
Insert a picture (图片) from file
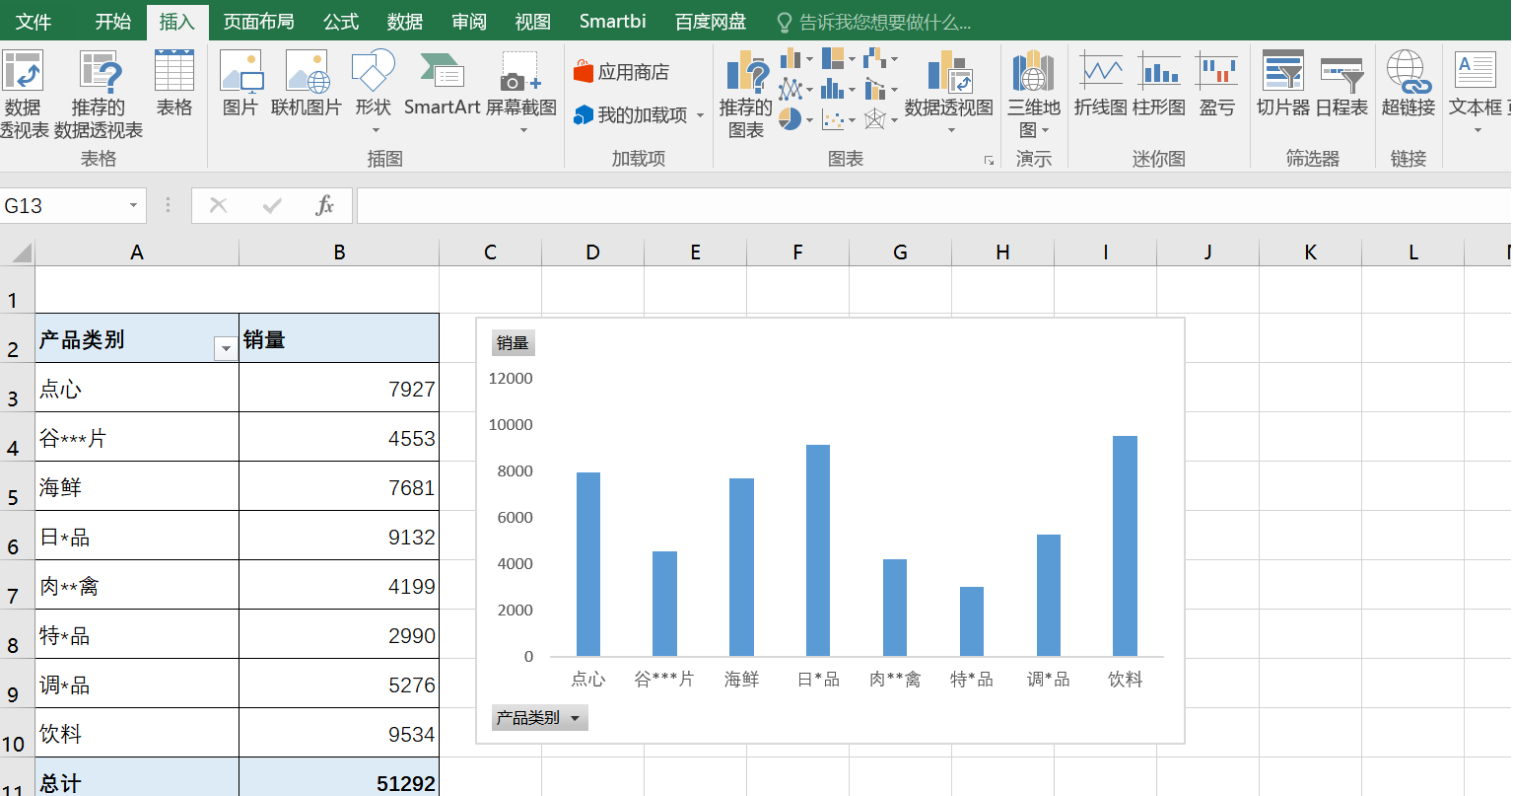pos(240,83)
